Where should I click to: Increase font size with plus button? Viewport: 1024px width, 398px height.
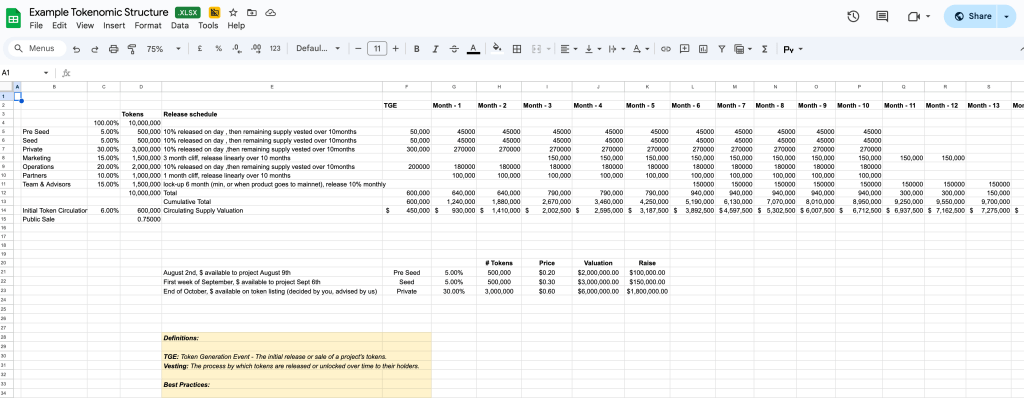[x=396, y=48]
